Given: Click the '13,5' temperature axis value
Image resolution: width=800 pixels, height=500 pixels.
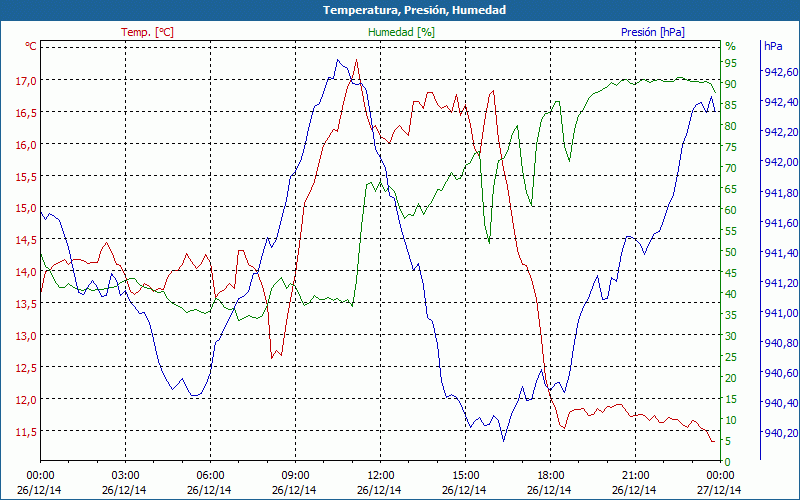Looking at the screenshot, I should click(27, 304).
